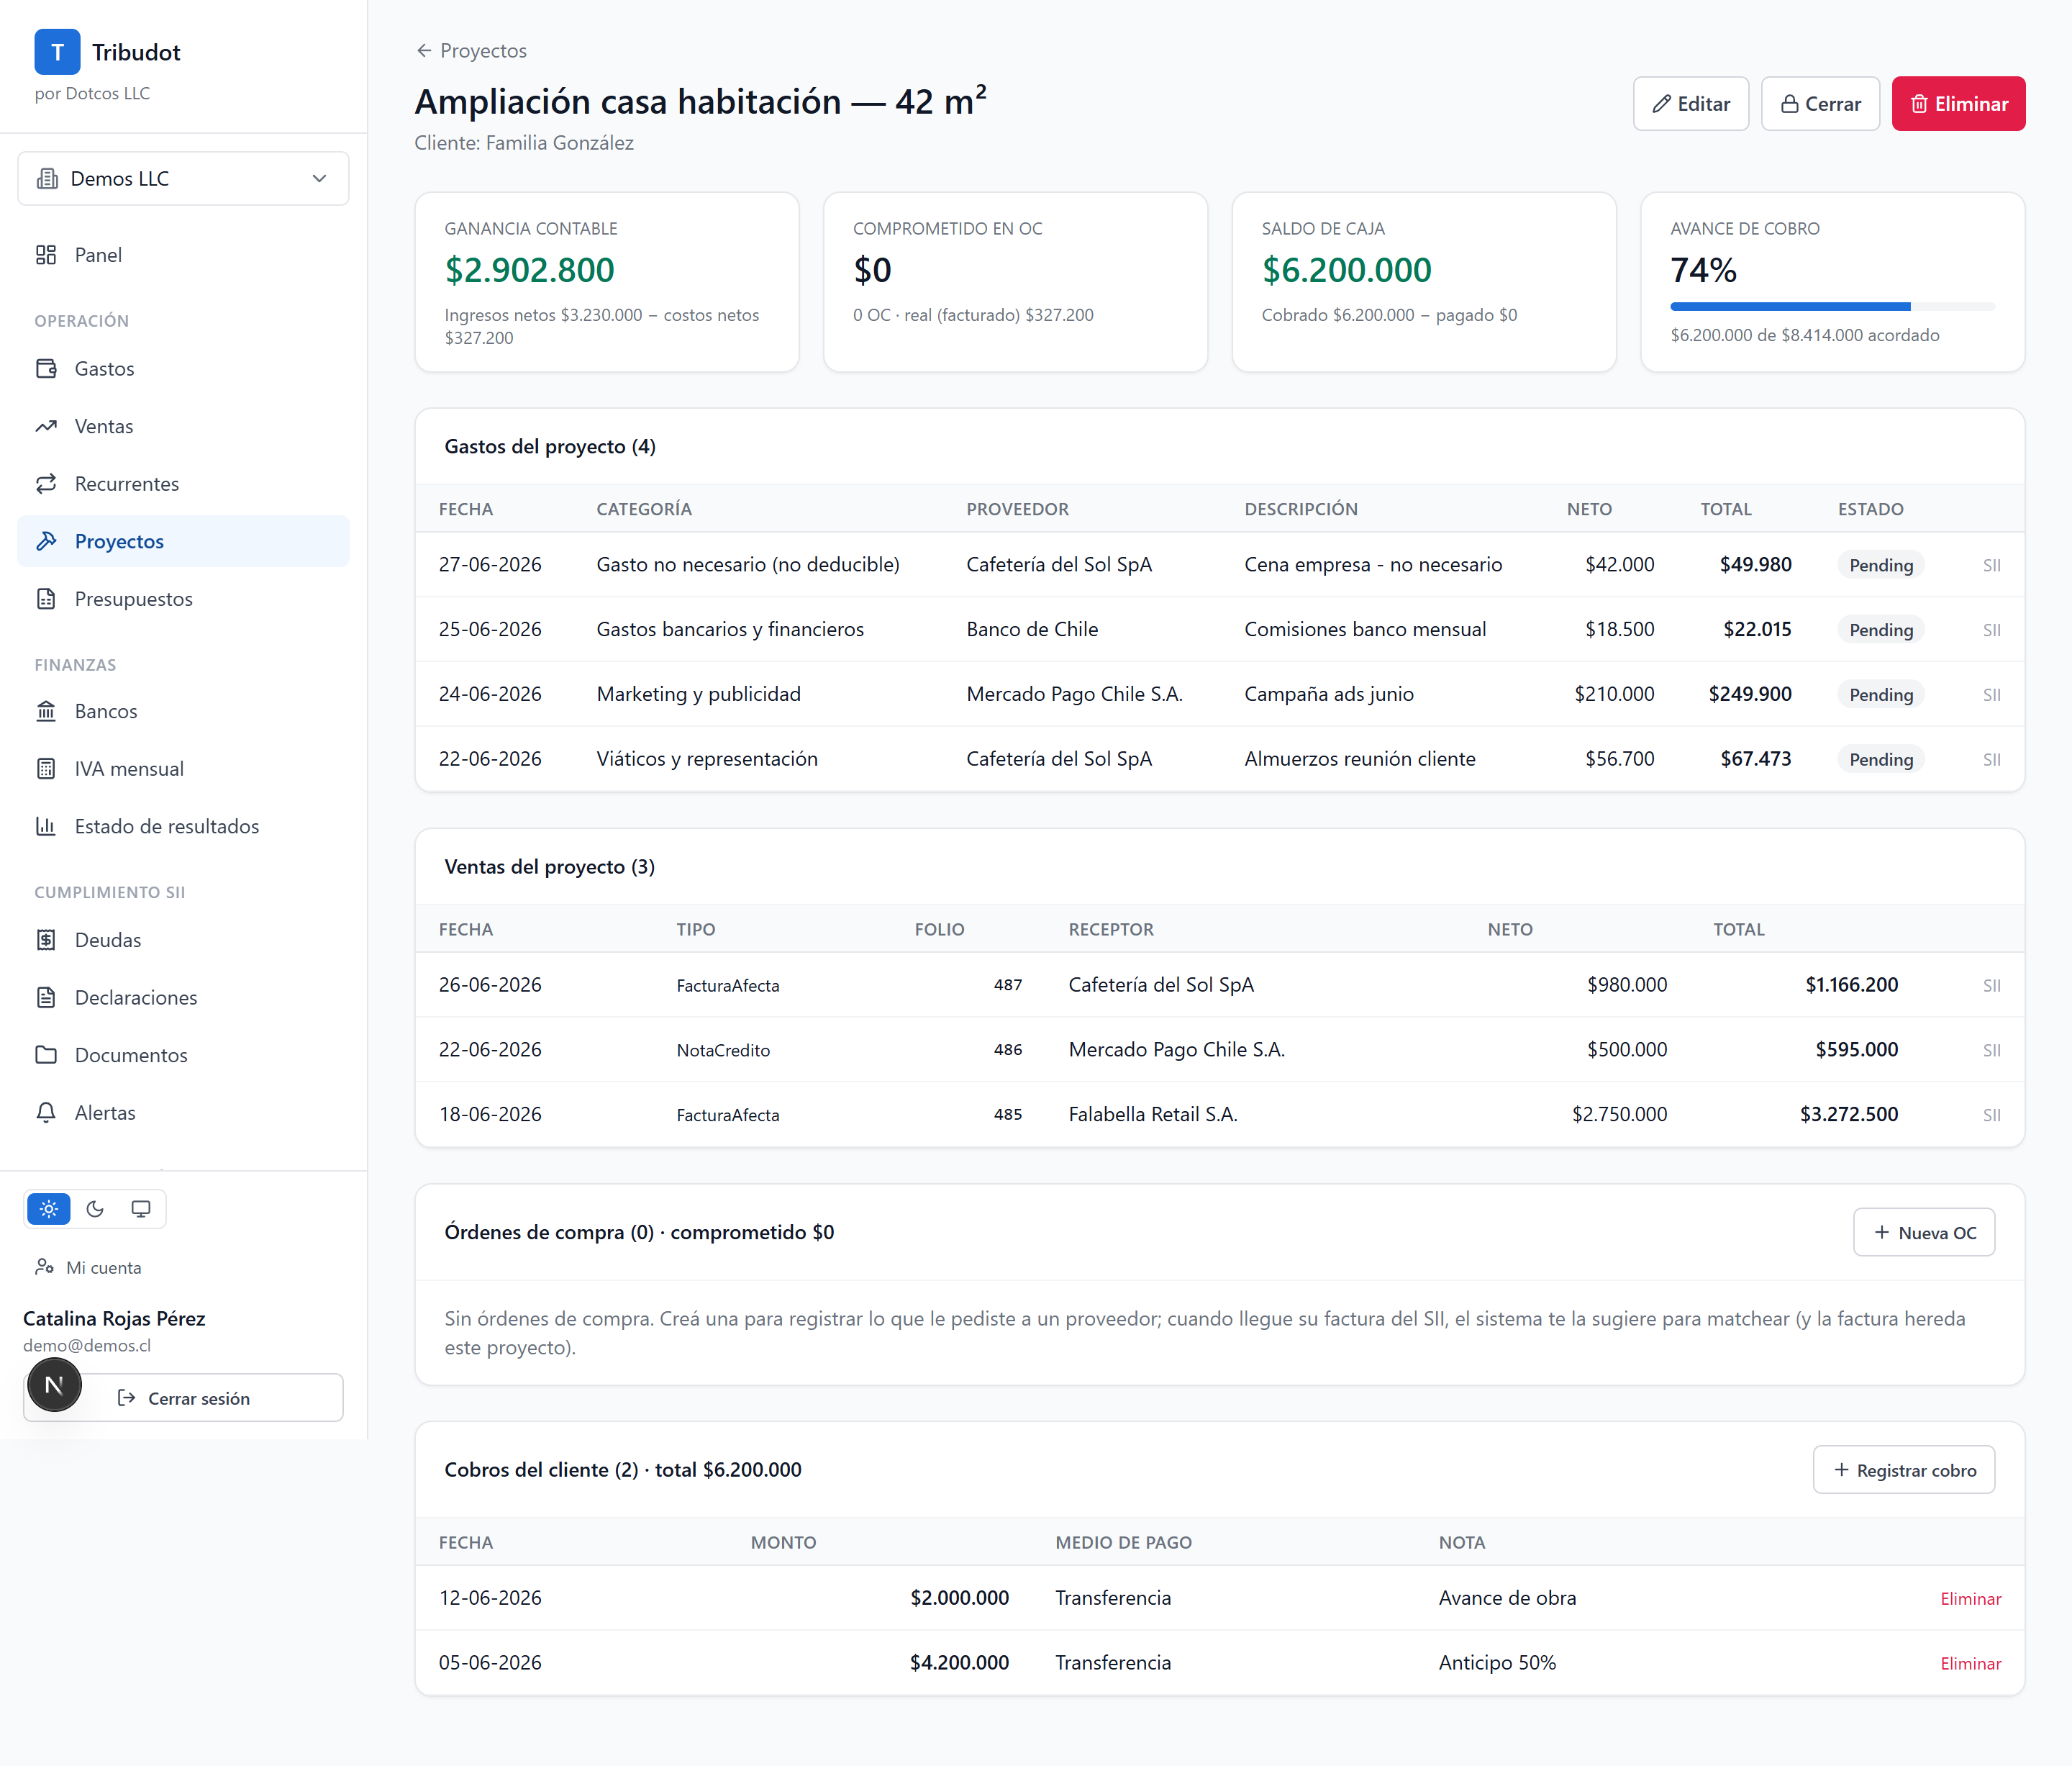Open Recurrentes via its repeat icon
This screenshot has height=1766, width=2072.
coord(46,484)
